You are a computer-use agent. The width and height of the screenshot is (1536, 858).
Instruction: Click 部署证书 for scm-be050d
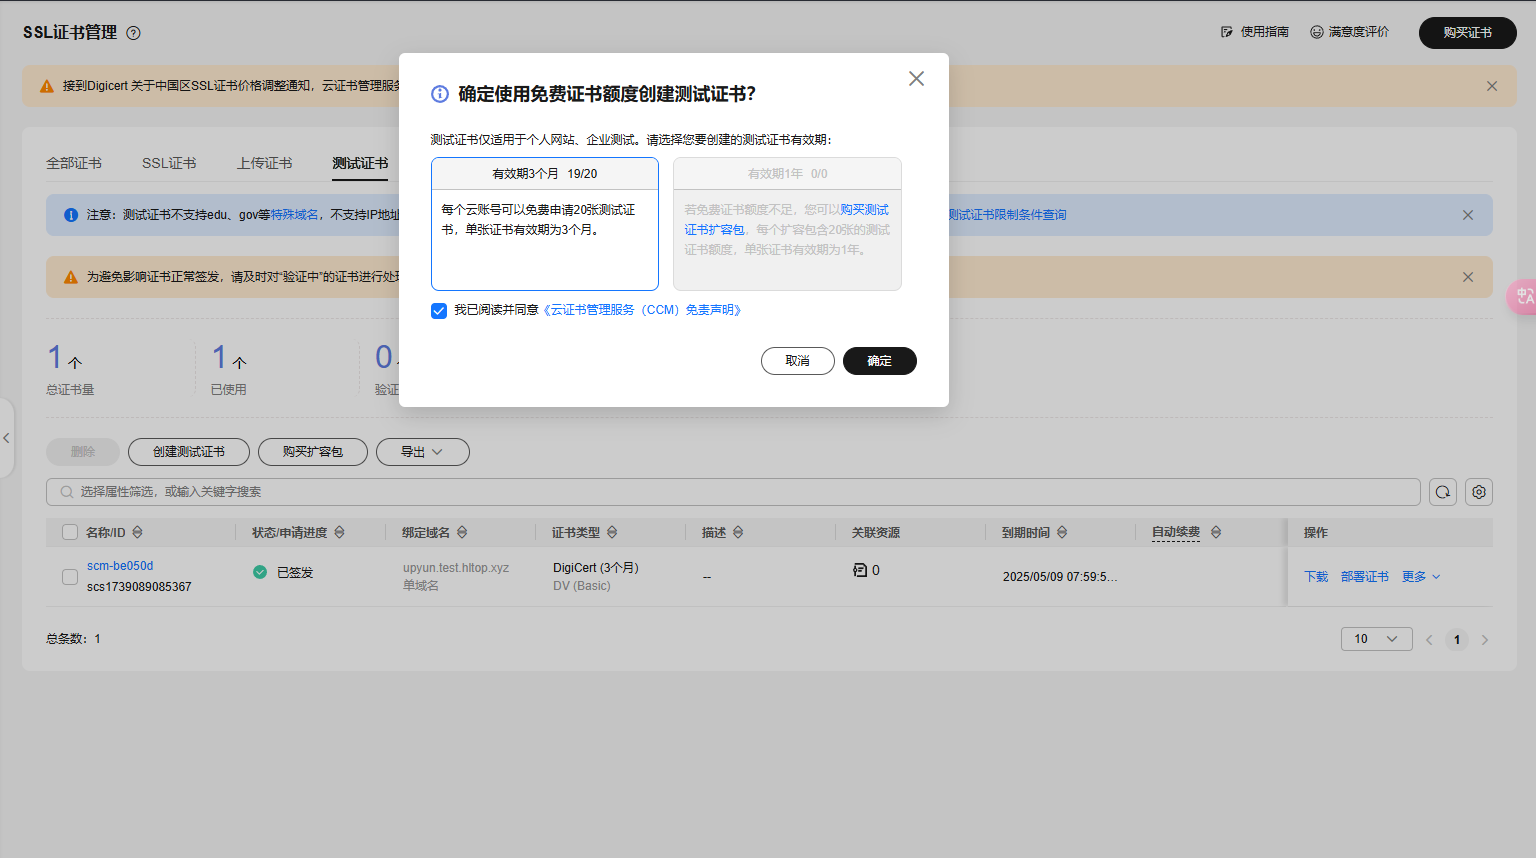click(1365, 577)
